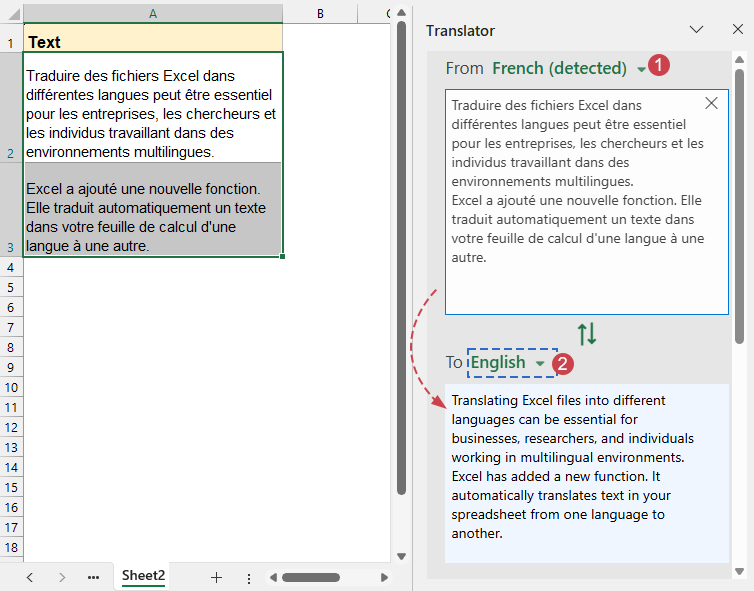
Task: Swap the From and To languages
Action: tap(587, 334)
